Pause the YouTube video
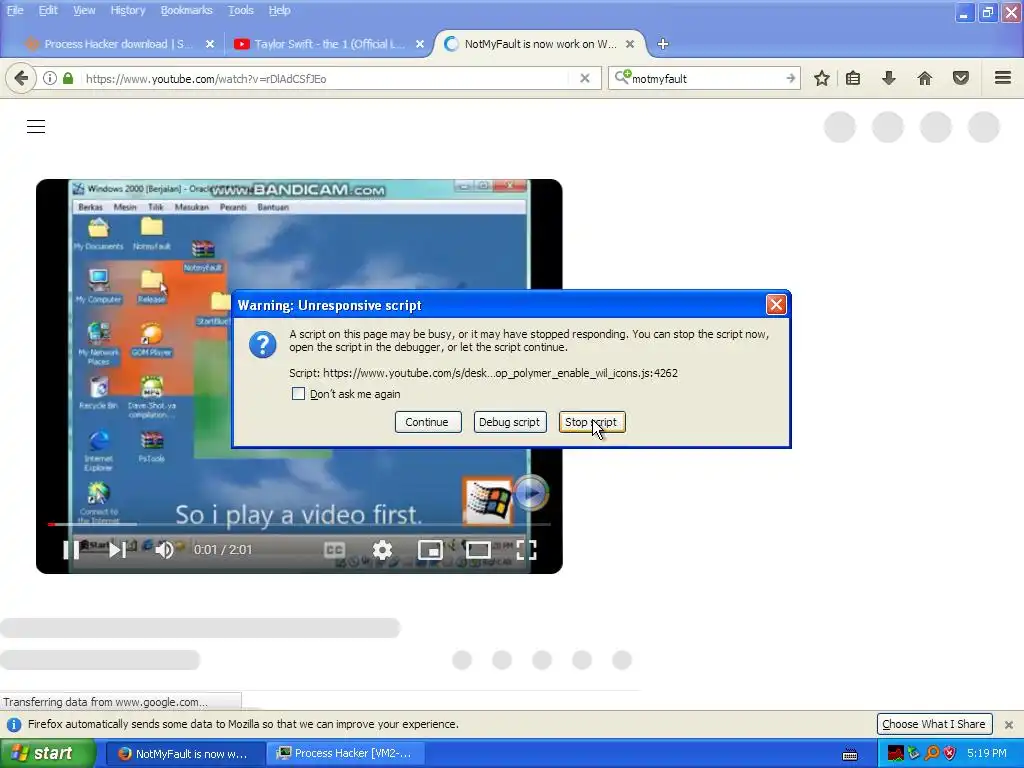The width and height of the screenshot is (1024, 768). 71,550
